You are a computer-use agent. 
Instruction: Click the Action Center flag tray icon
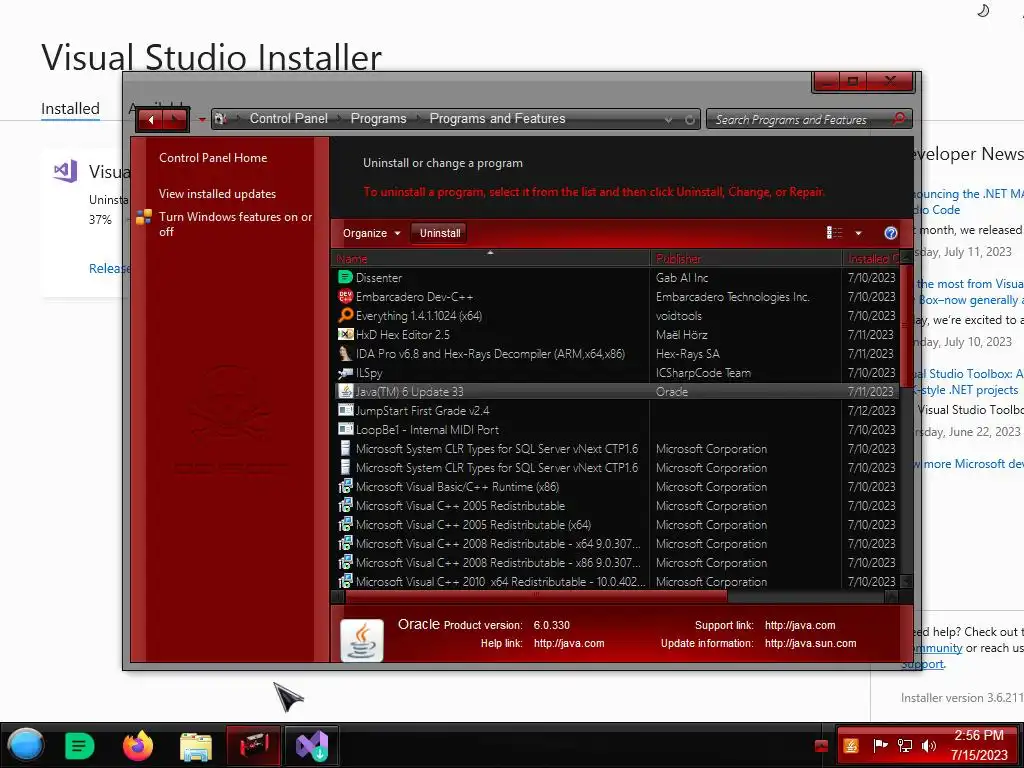880,745
